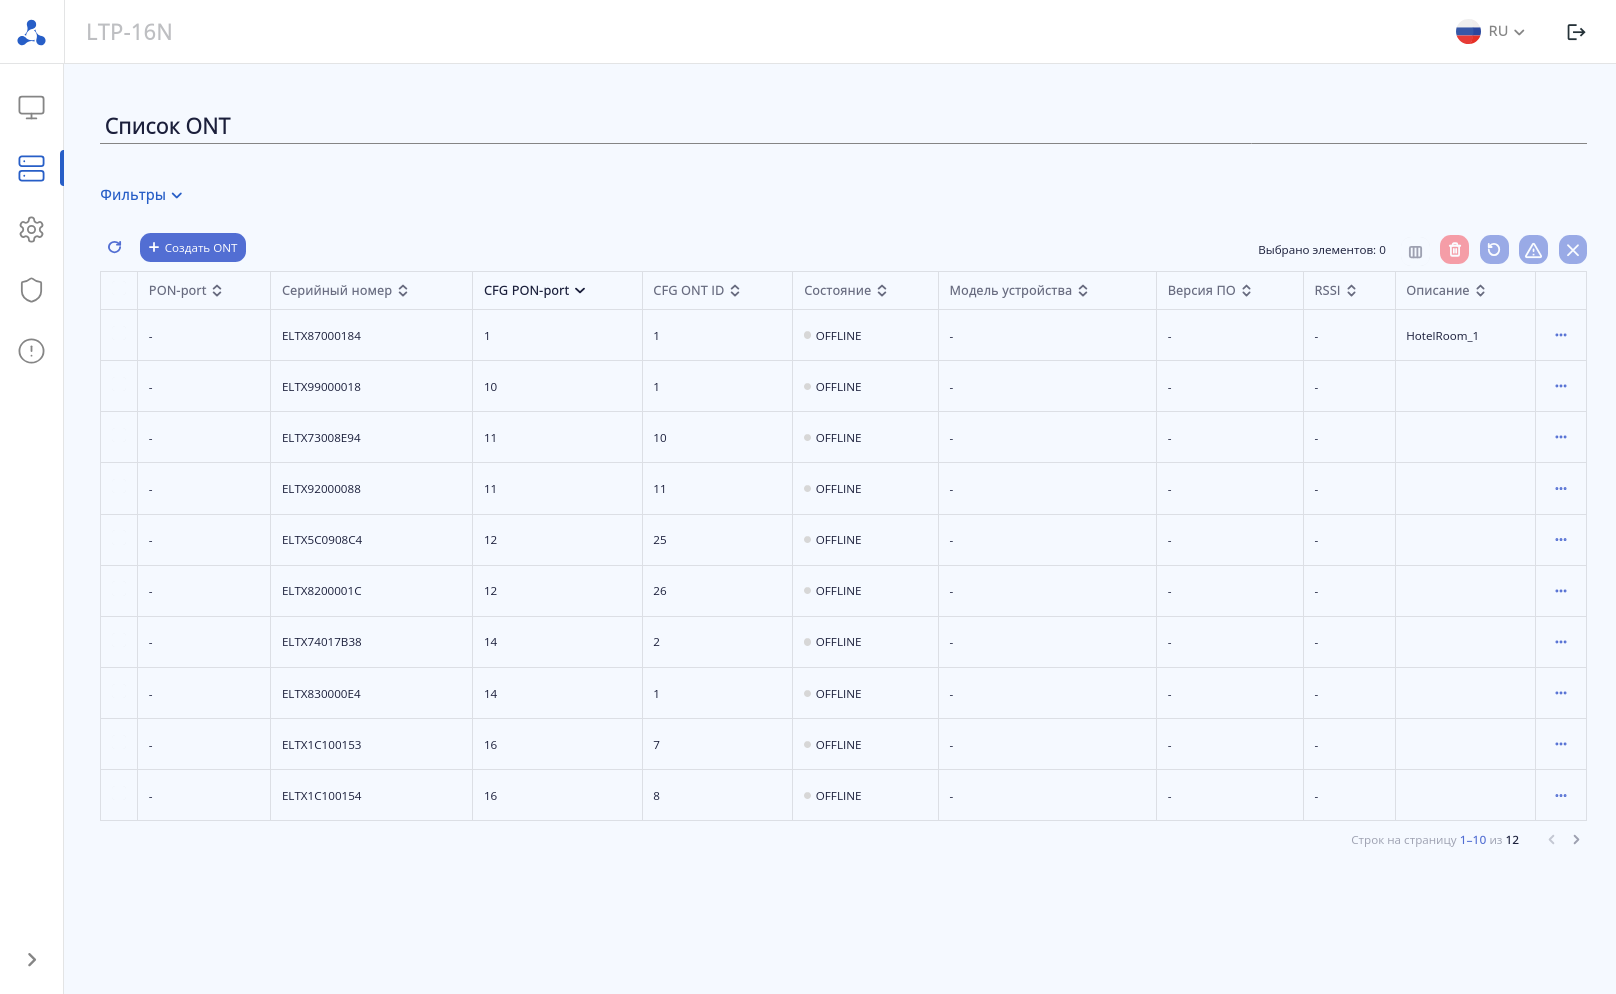Open actions menu for ELTX87000184 row
1616x994 pixels.
[1561, 335]
